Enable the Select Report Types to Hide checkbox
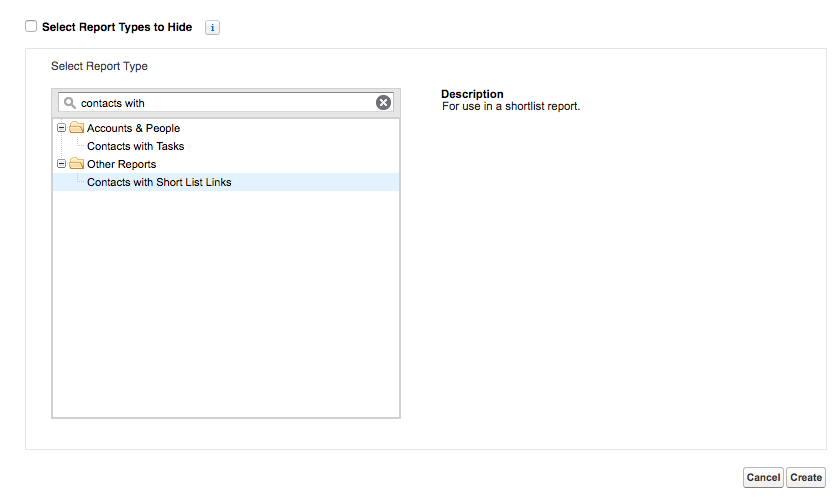Image resolution: width=838 pixels, height=499 pixels. pyautogui.click(x=31, y=26)
